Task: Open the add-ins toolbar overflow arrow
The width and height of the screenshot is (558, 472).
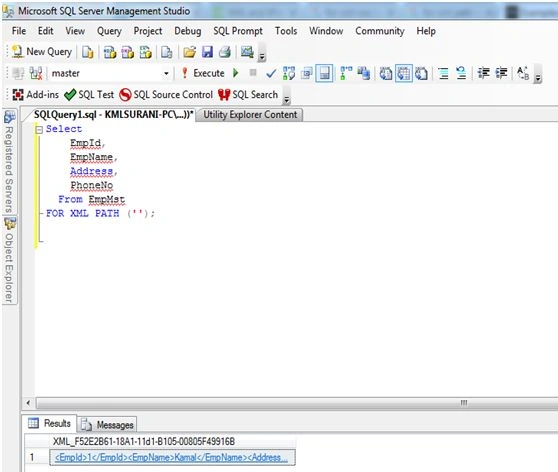Action: pyautogui.click(x=286, y=98)
